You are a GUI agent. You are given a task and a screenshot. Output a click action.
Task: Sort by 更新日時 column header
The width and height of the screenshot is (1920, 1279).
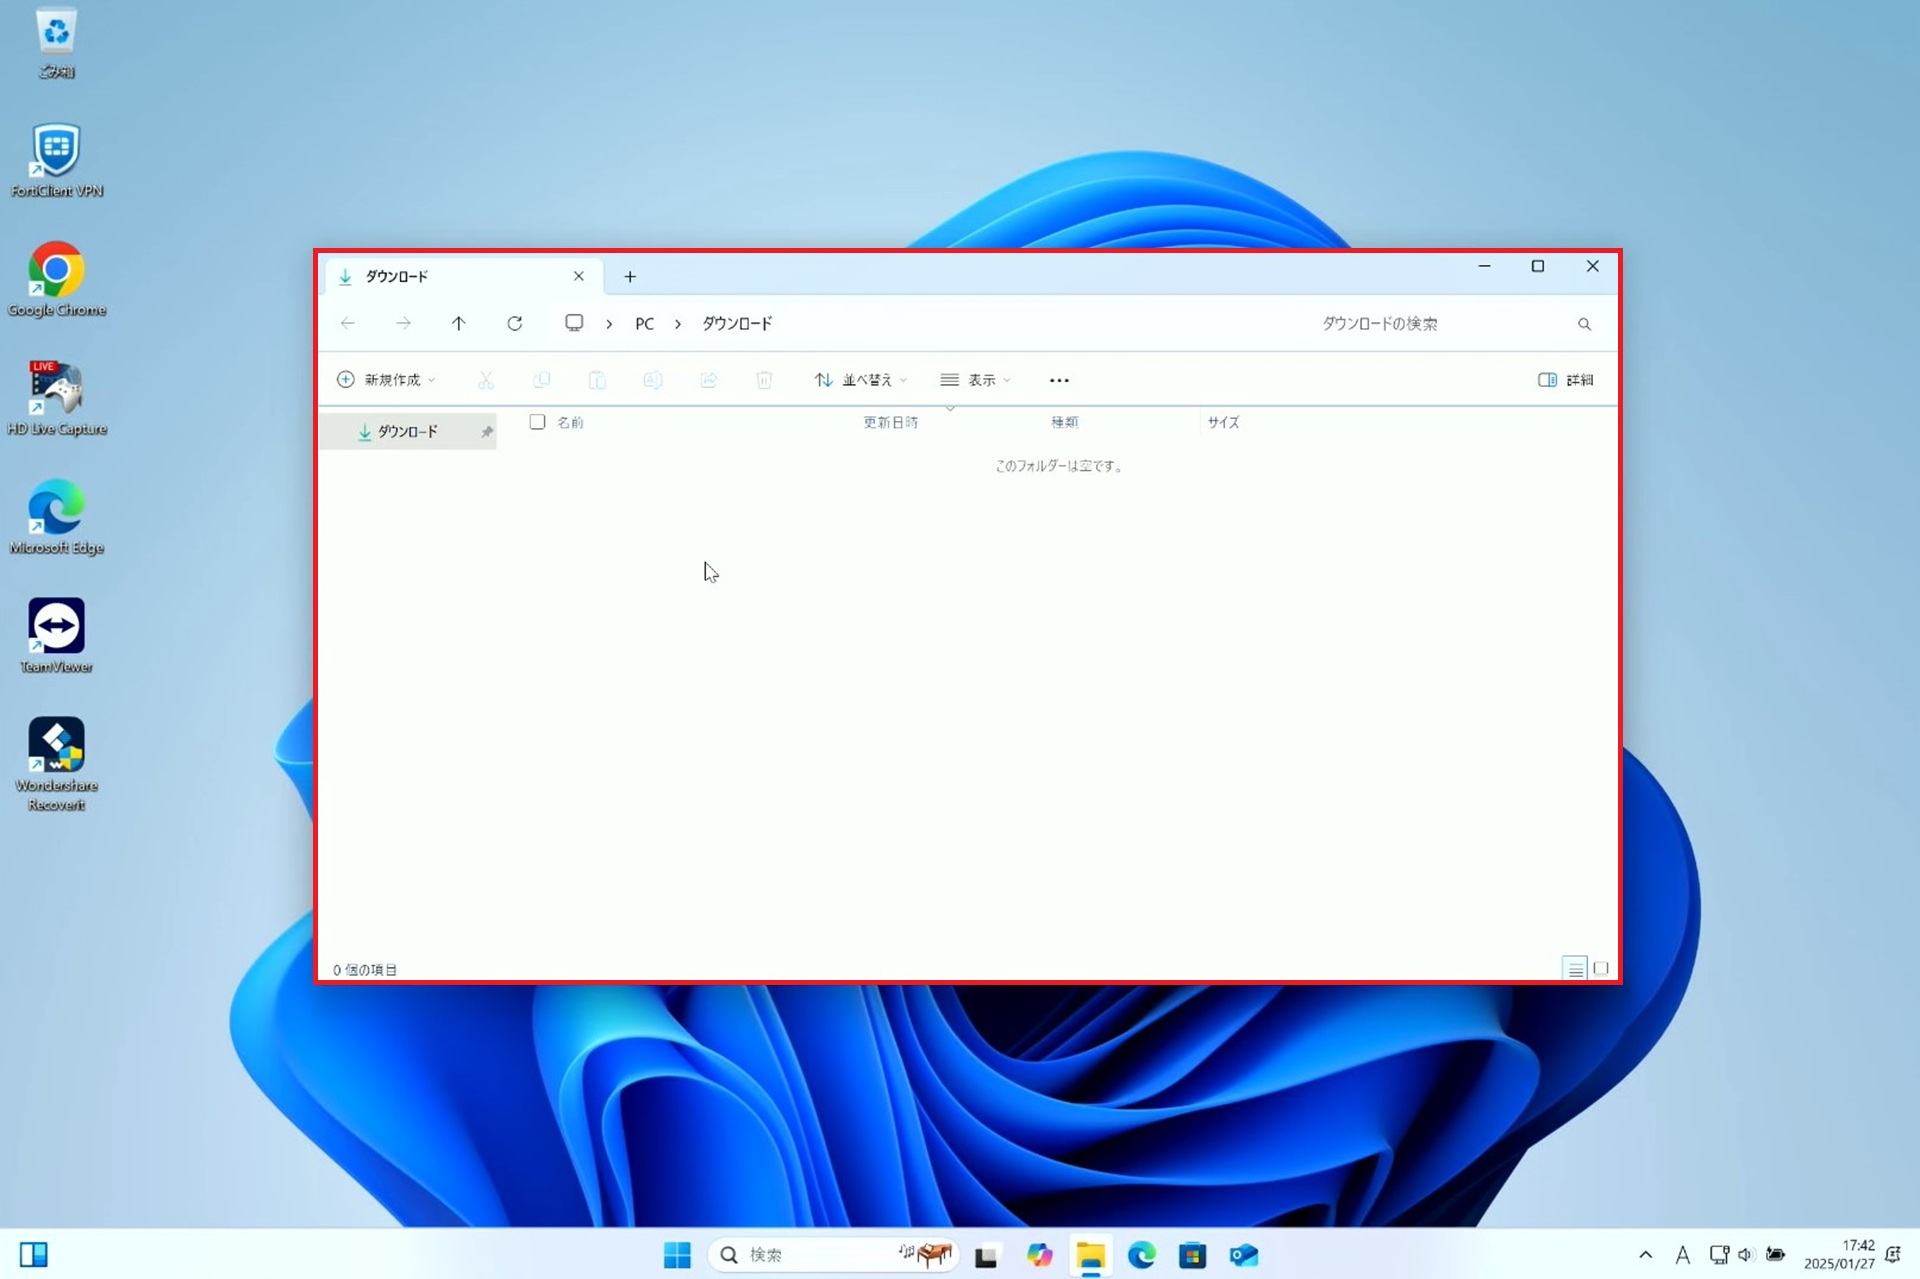pyautogui.click(x=890, y=422)
